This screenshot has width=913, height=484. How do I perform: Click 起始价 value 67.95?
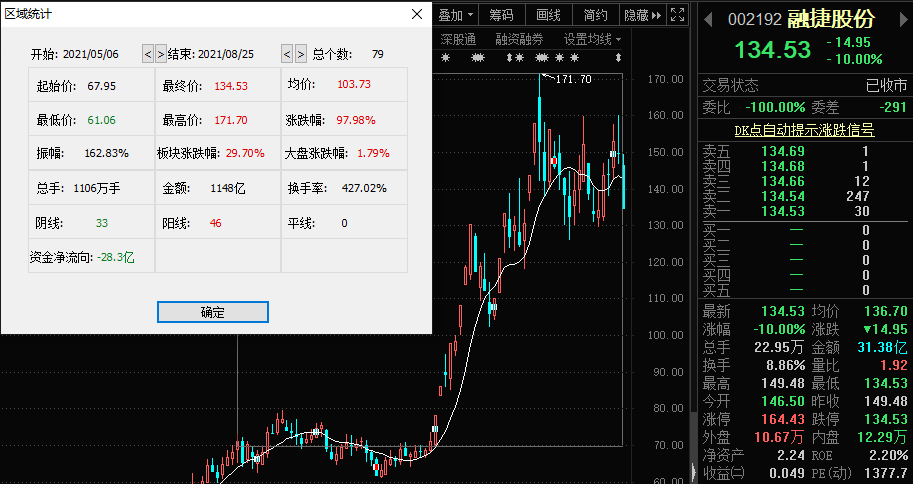[101, 86]
